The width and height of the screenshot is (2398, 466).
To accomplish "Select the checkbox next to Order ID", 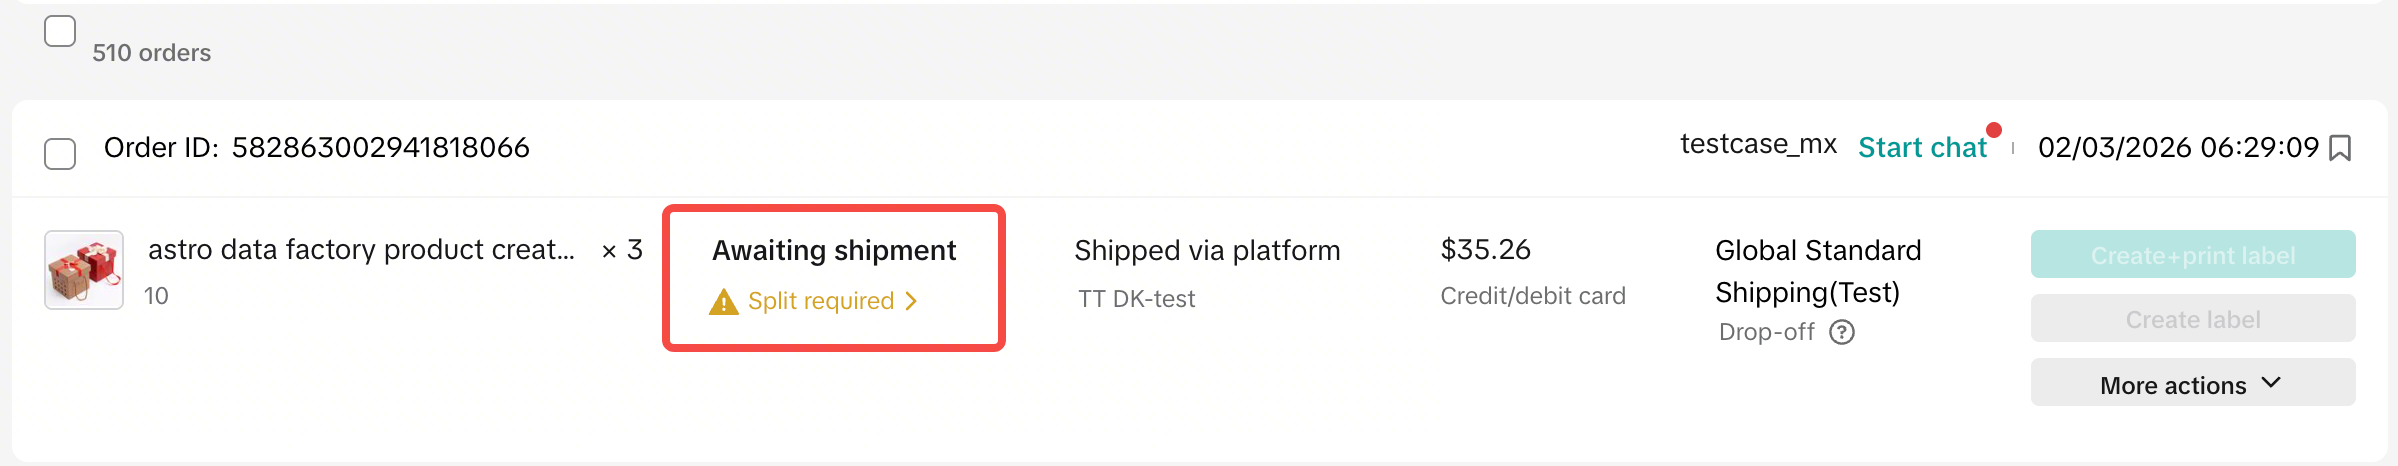I will (60, 154).
